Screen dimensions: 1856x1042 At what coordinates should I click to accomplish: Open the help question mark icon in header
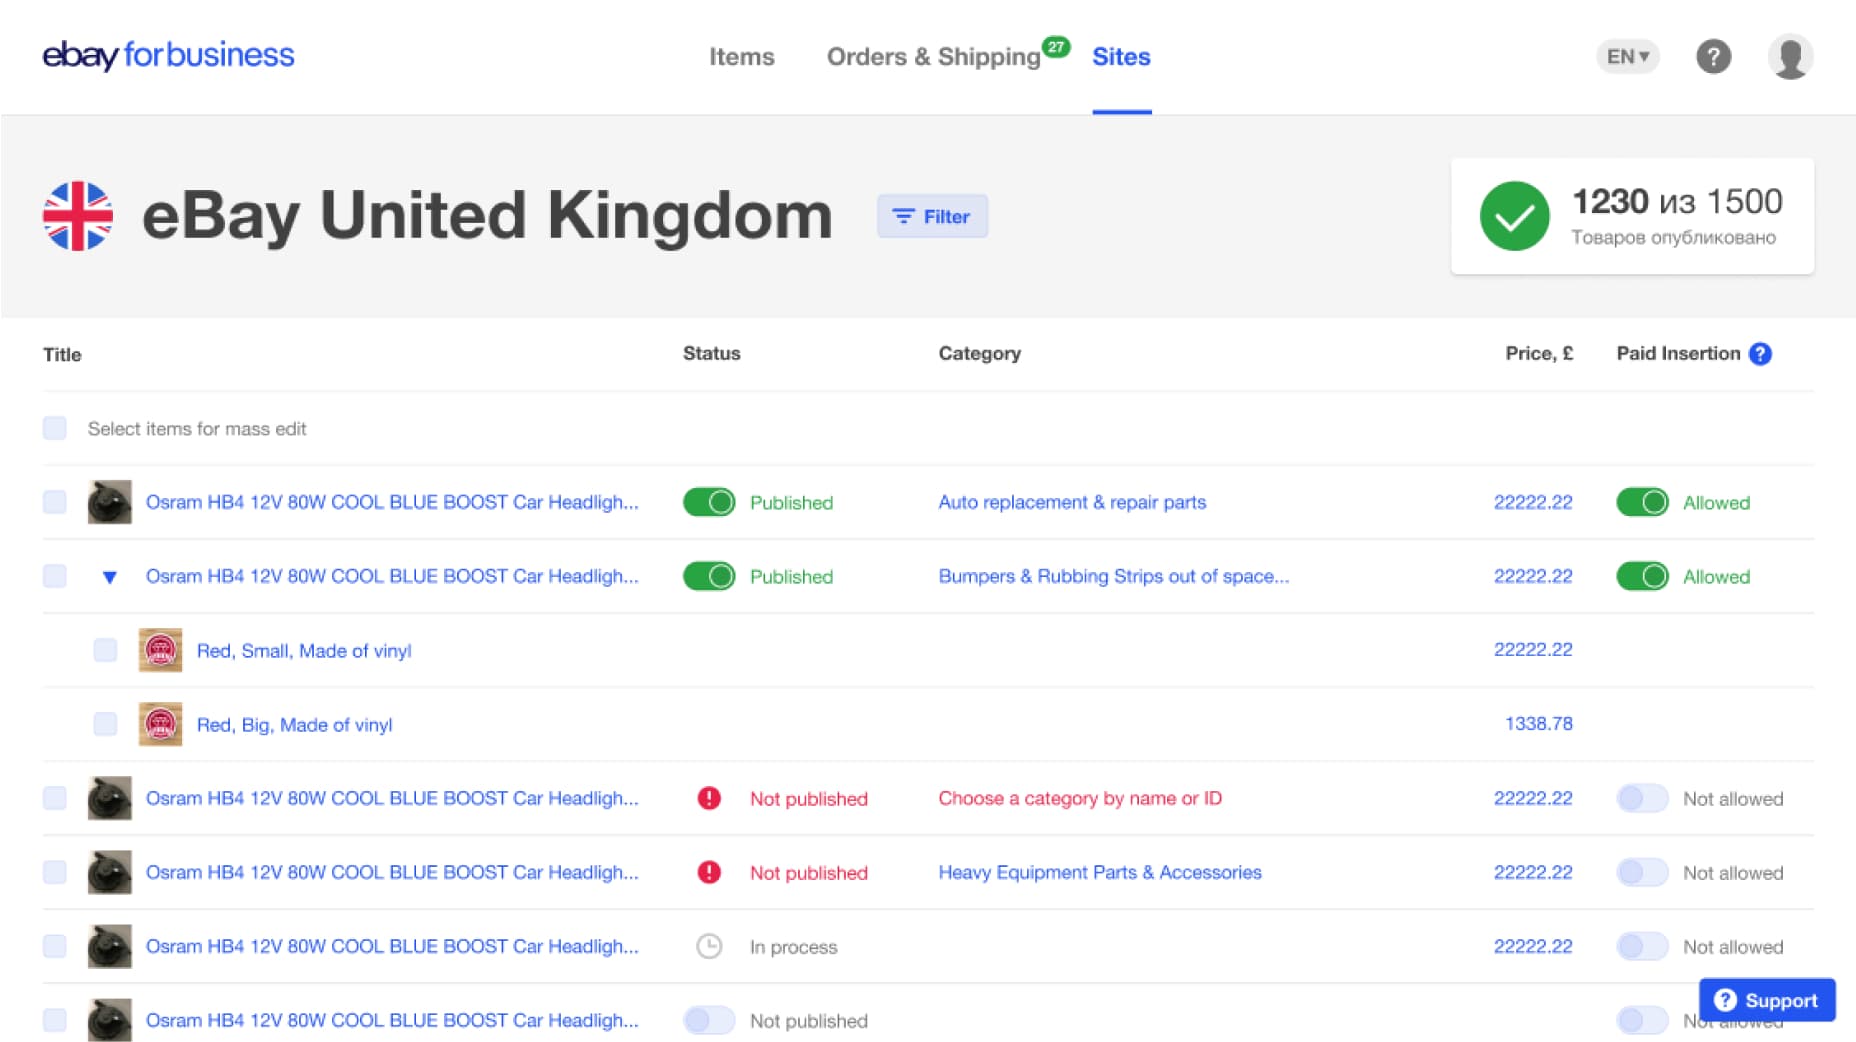(x=1713, y=57)
